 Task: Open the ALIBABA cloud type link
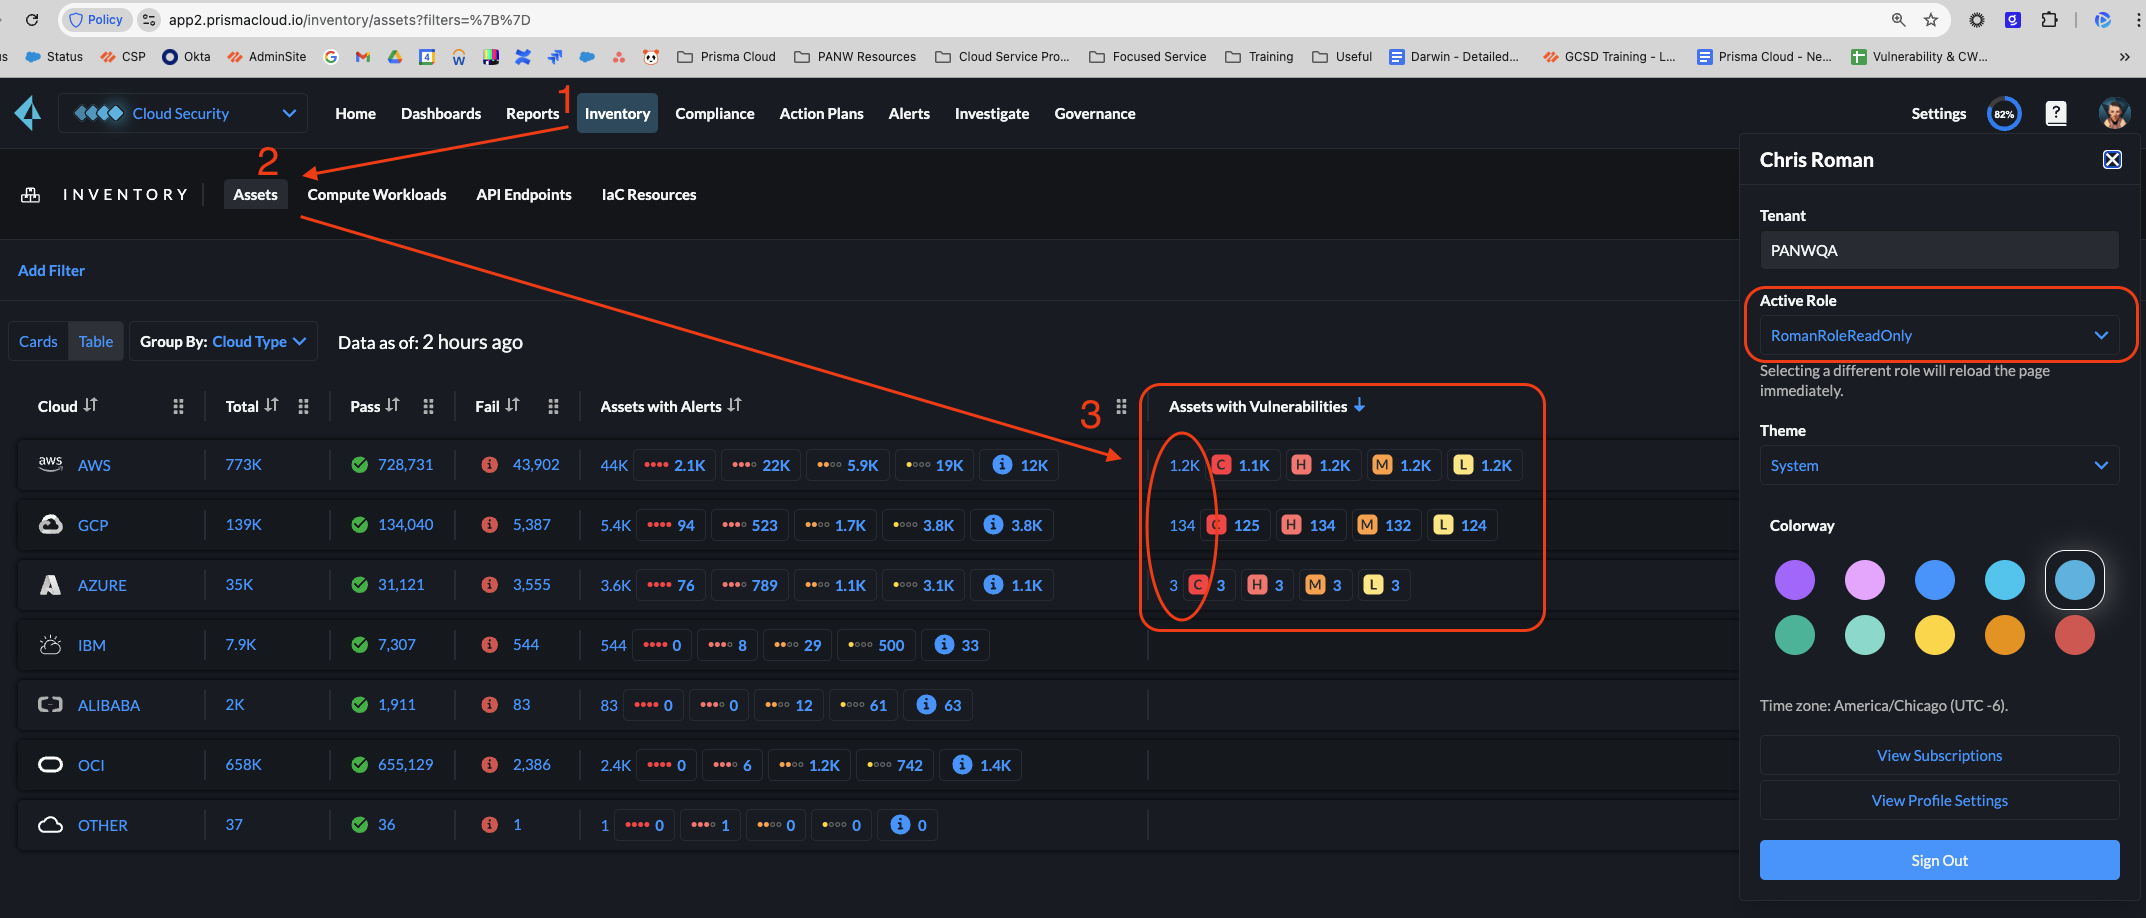[x=109, y=705]
